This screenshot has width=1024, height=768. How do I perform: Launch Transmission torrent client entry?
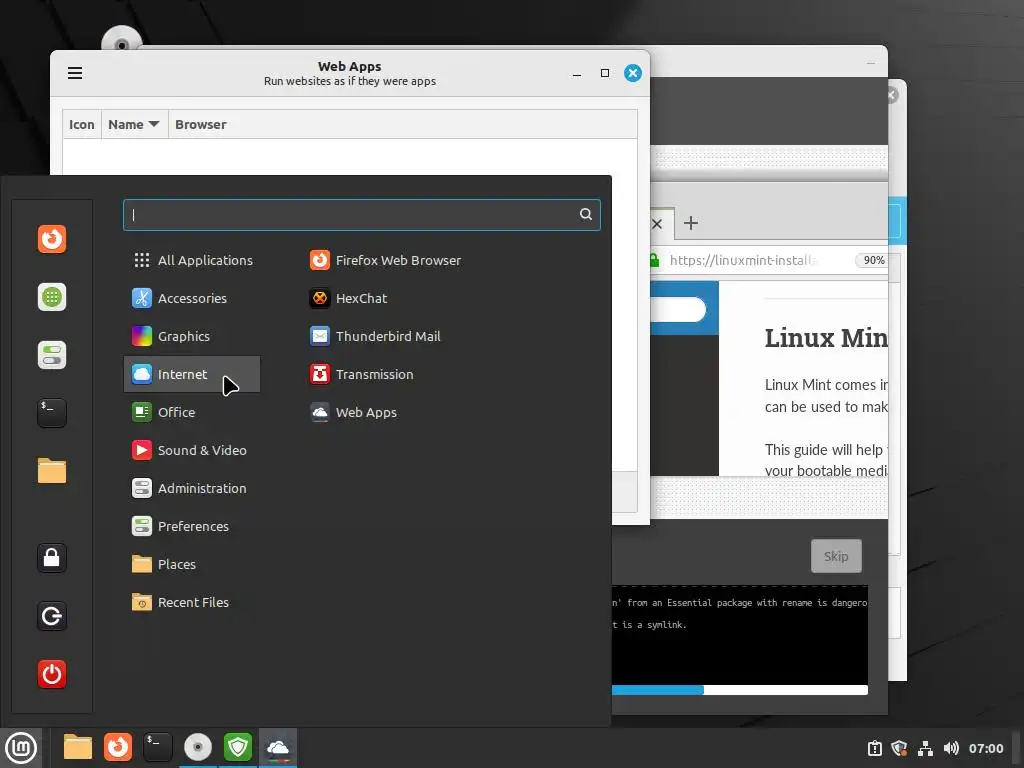(362, 374)
